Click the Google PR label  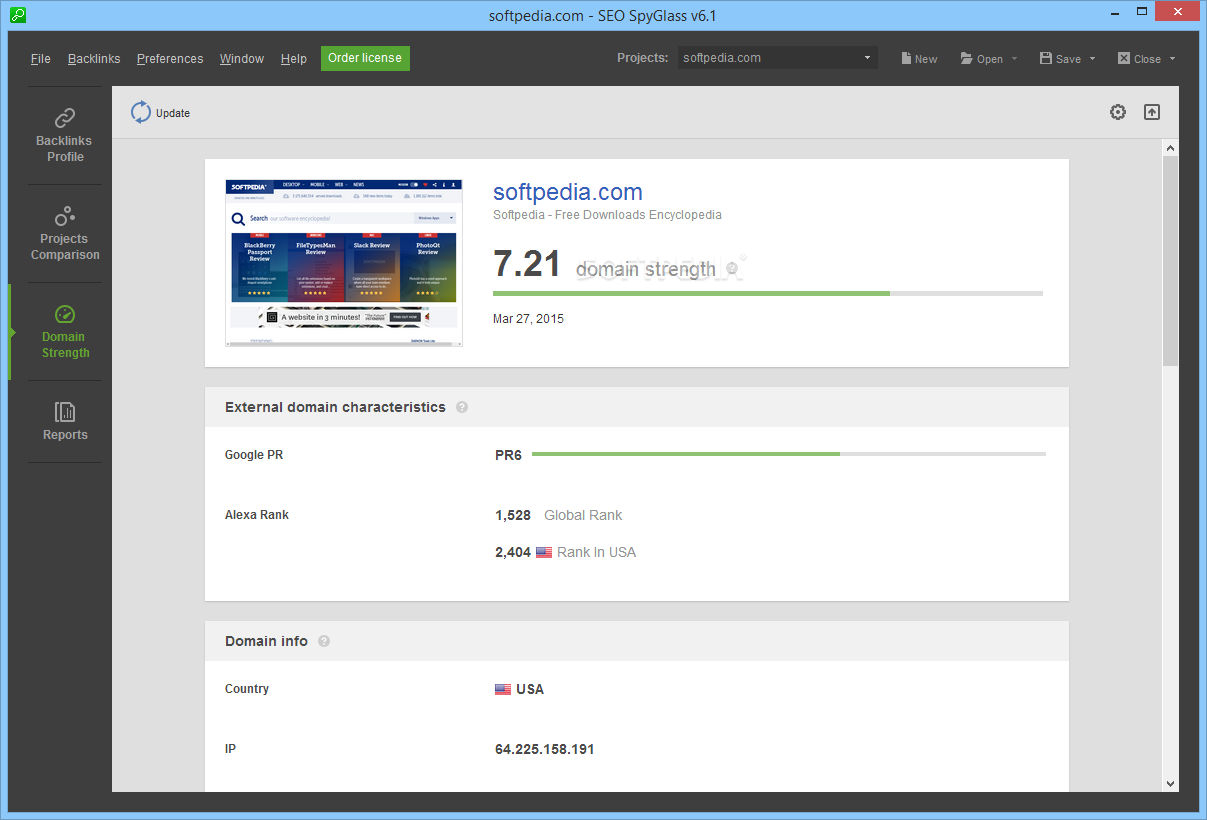click(x=254, y=455)
